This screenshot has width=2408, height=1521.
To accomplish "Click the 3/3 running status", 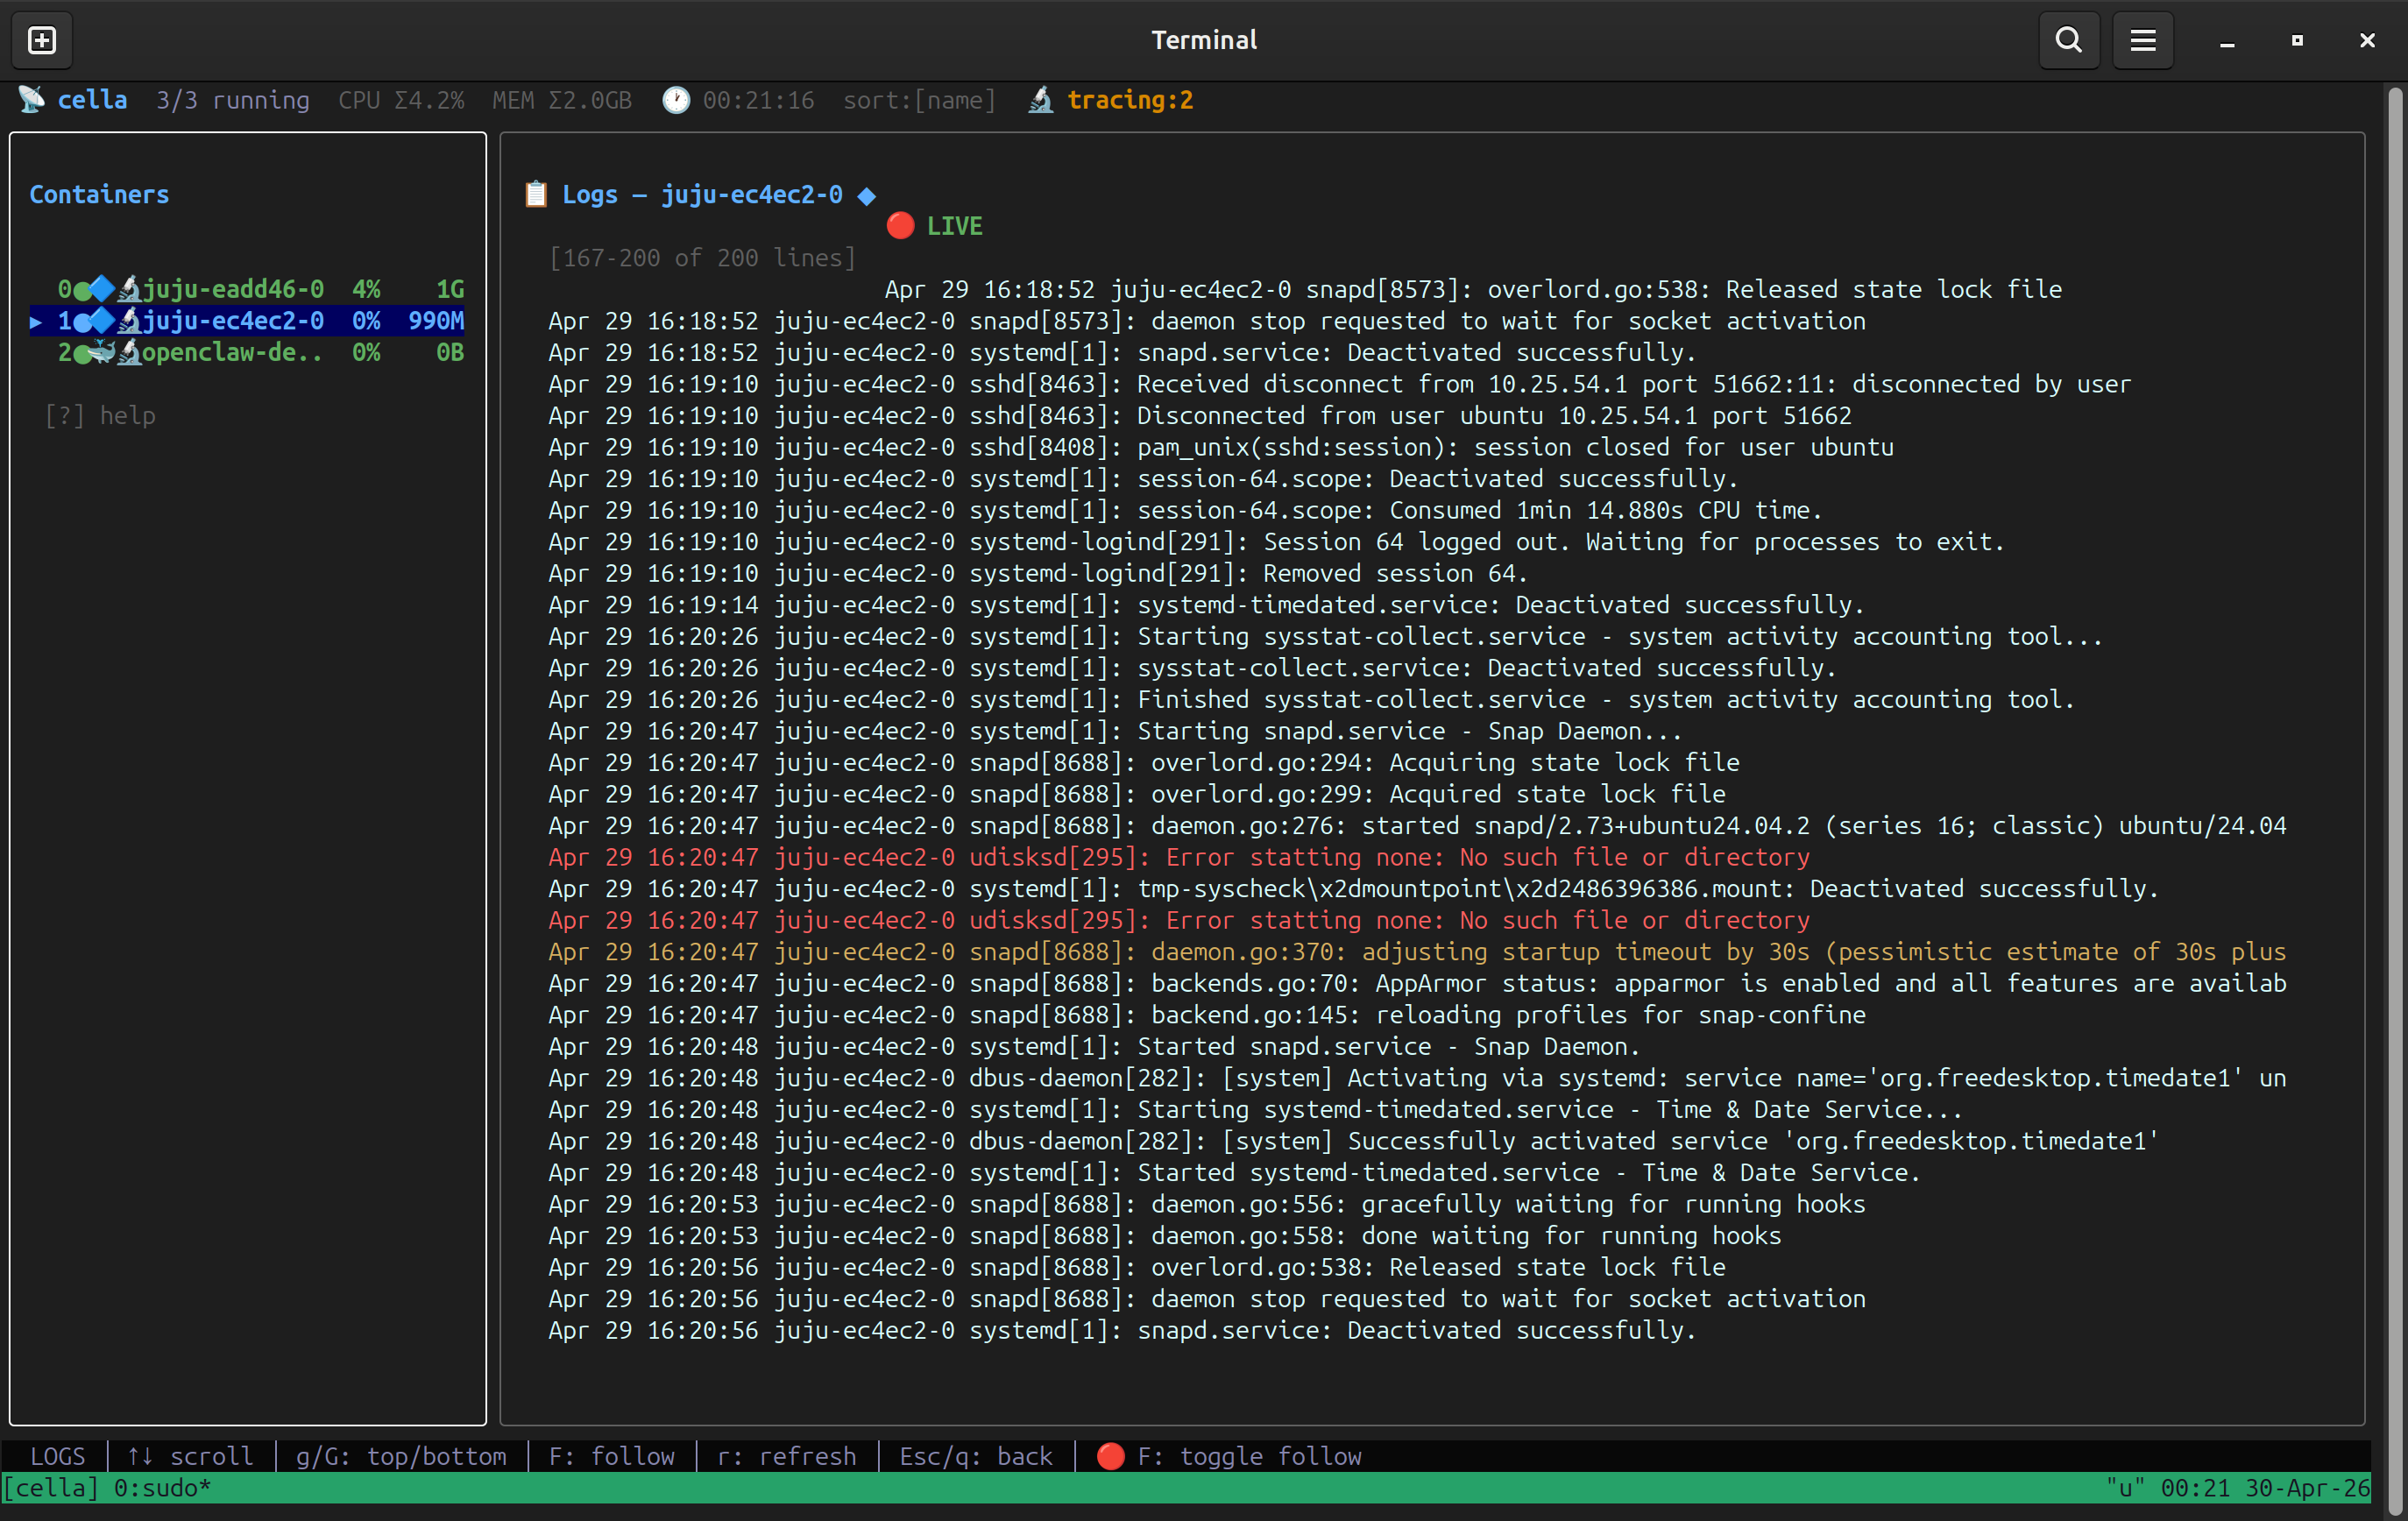I will coord(233,100).
